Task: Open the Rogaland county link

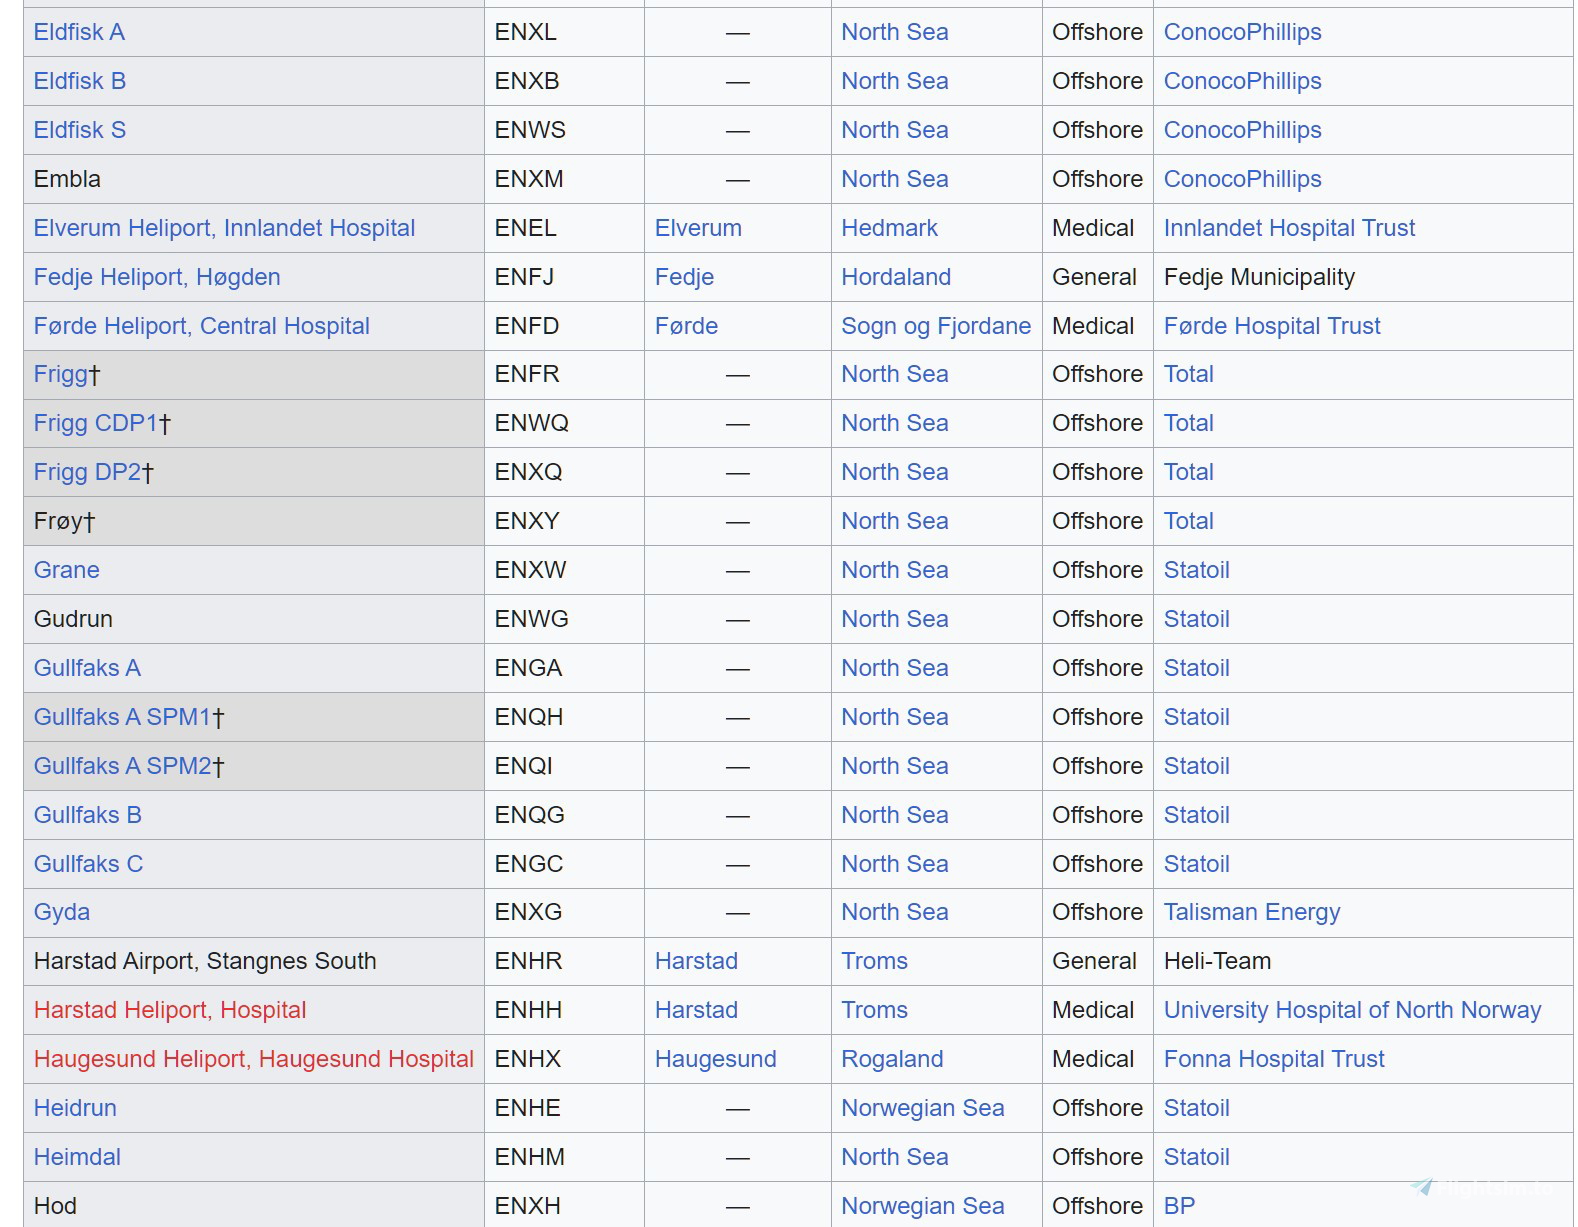Action: [x=892, y=1059]
